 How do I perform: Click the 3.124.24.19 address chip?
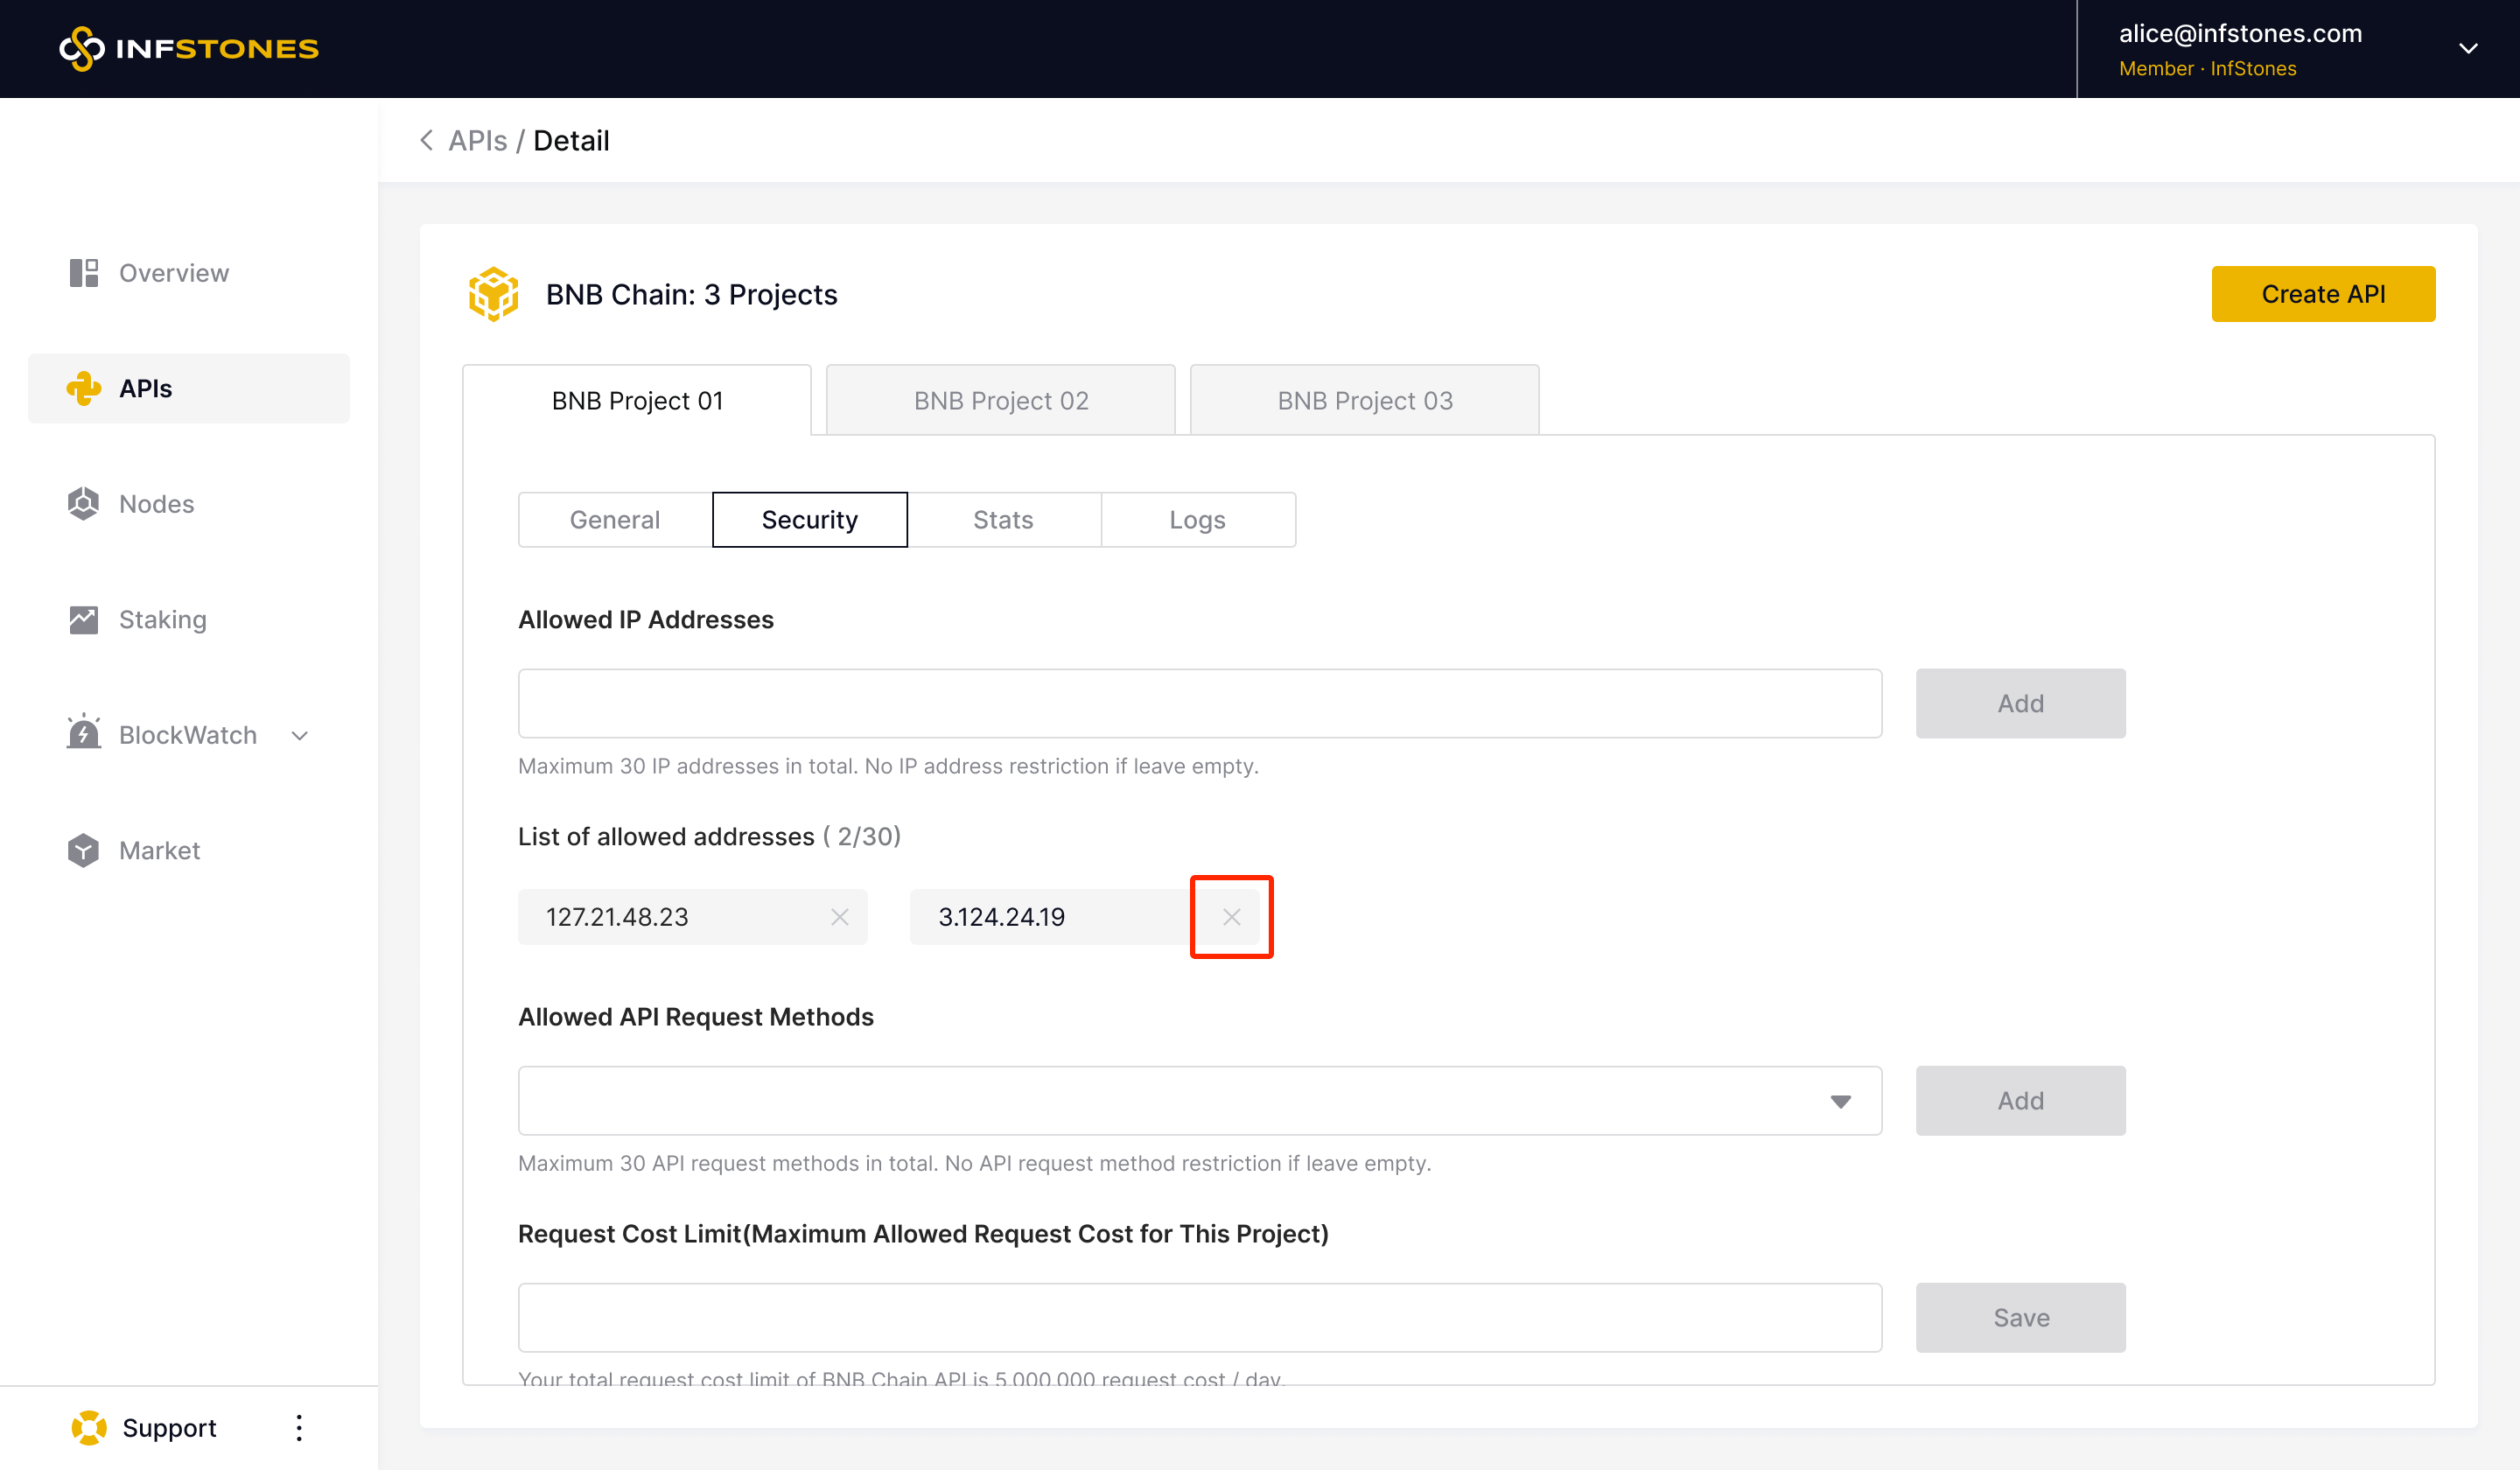pyautogui.click(x=1085, y=917)
